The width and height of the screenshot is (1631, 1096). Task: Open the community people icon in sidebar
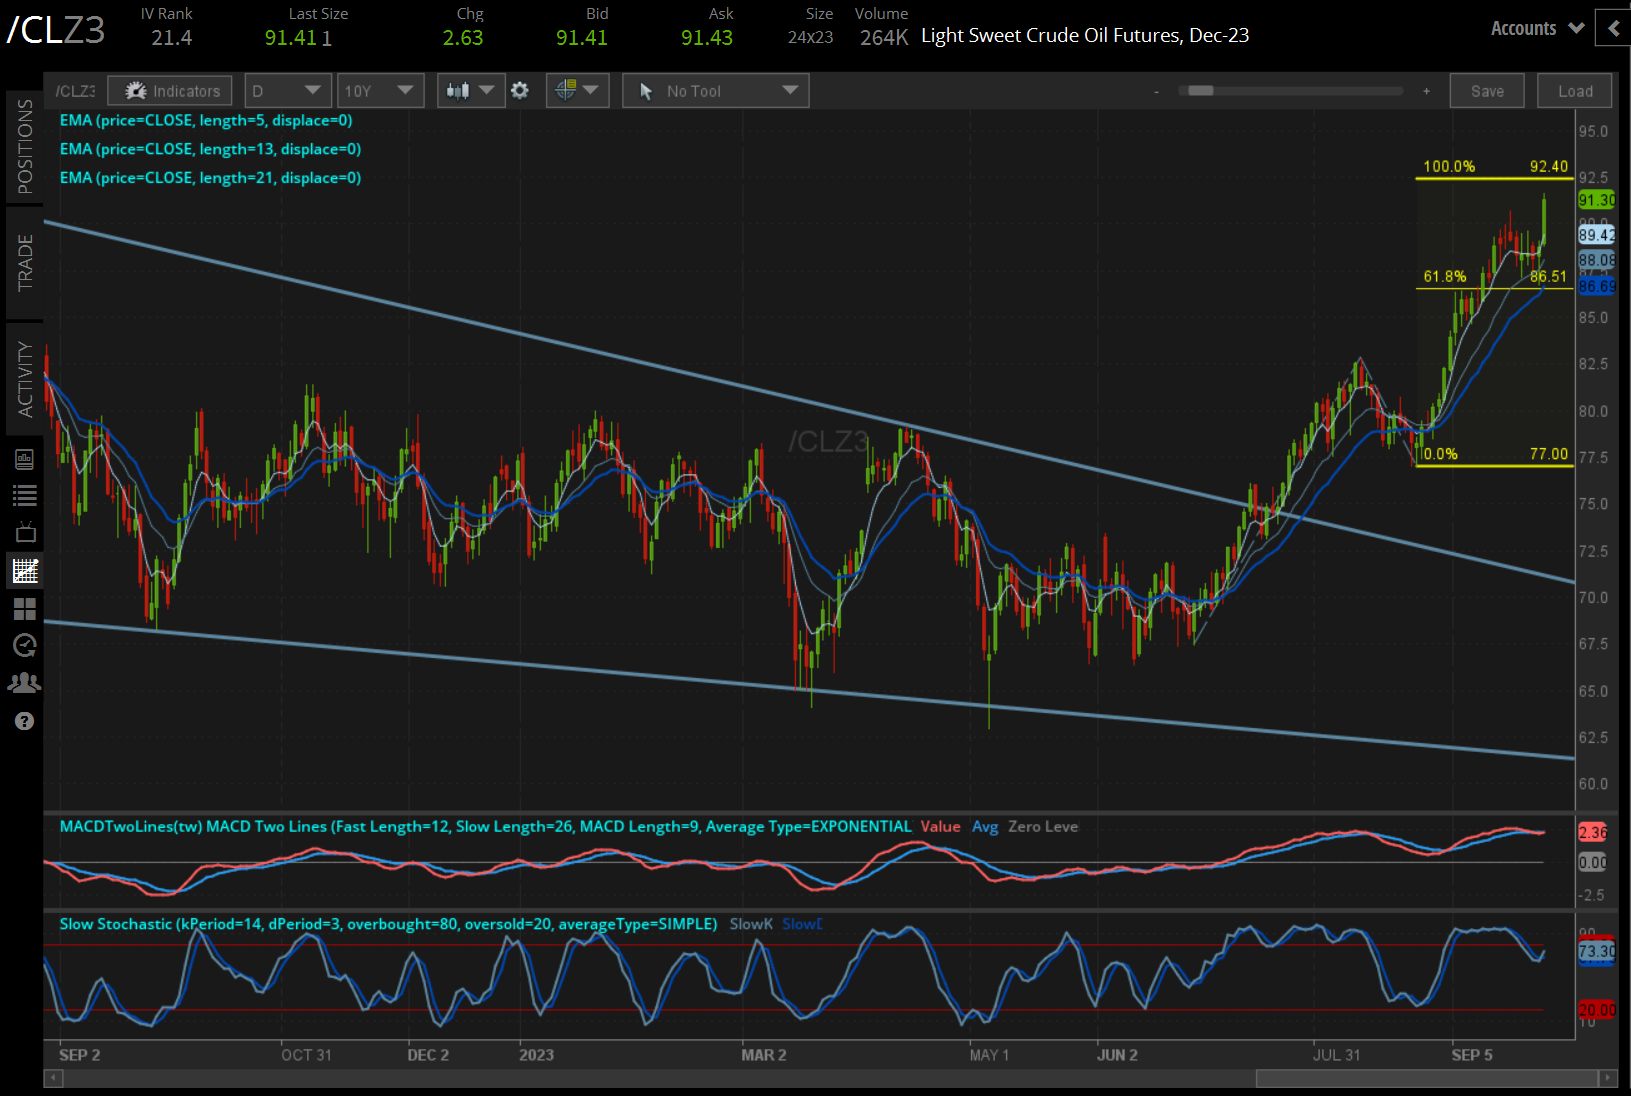(24, 683)
